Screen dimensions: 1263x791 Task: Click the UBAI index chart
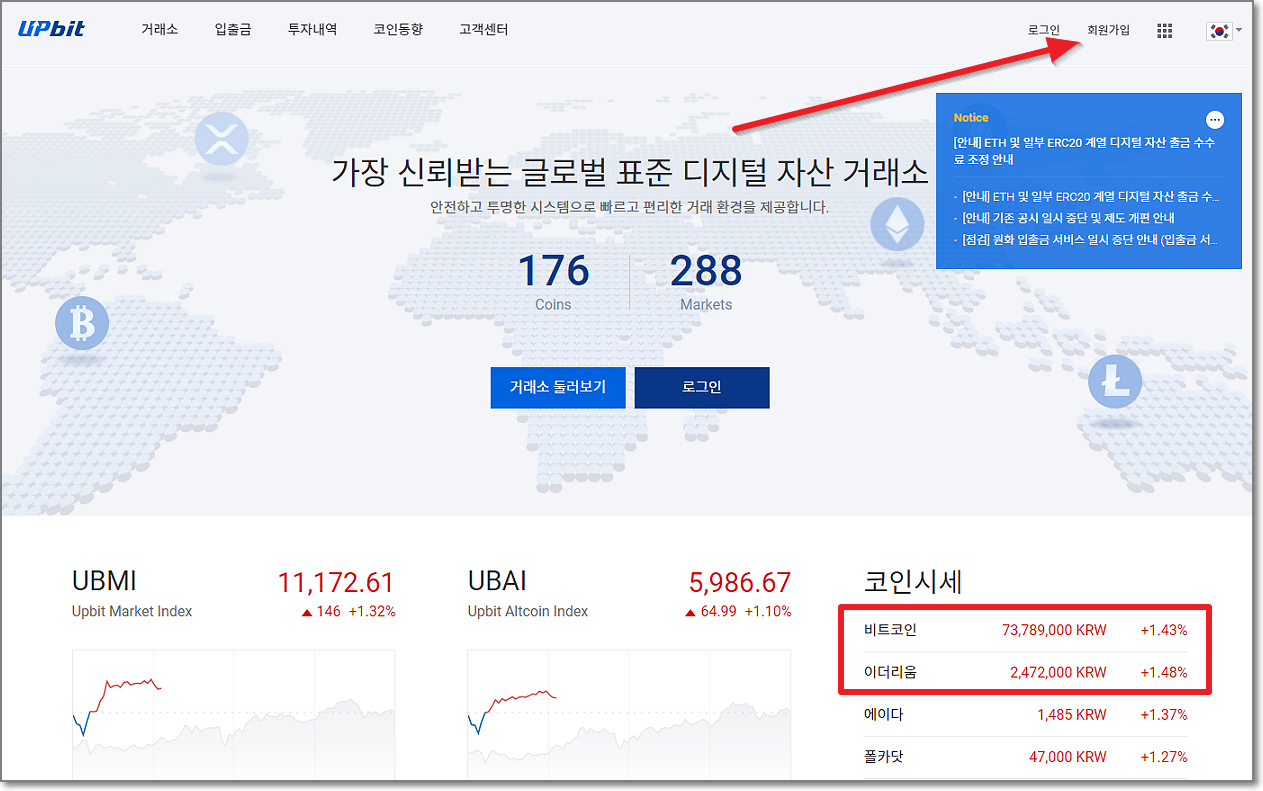(629, 714)
